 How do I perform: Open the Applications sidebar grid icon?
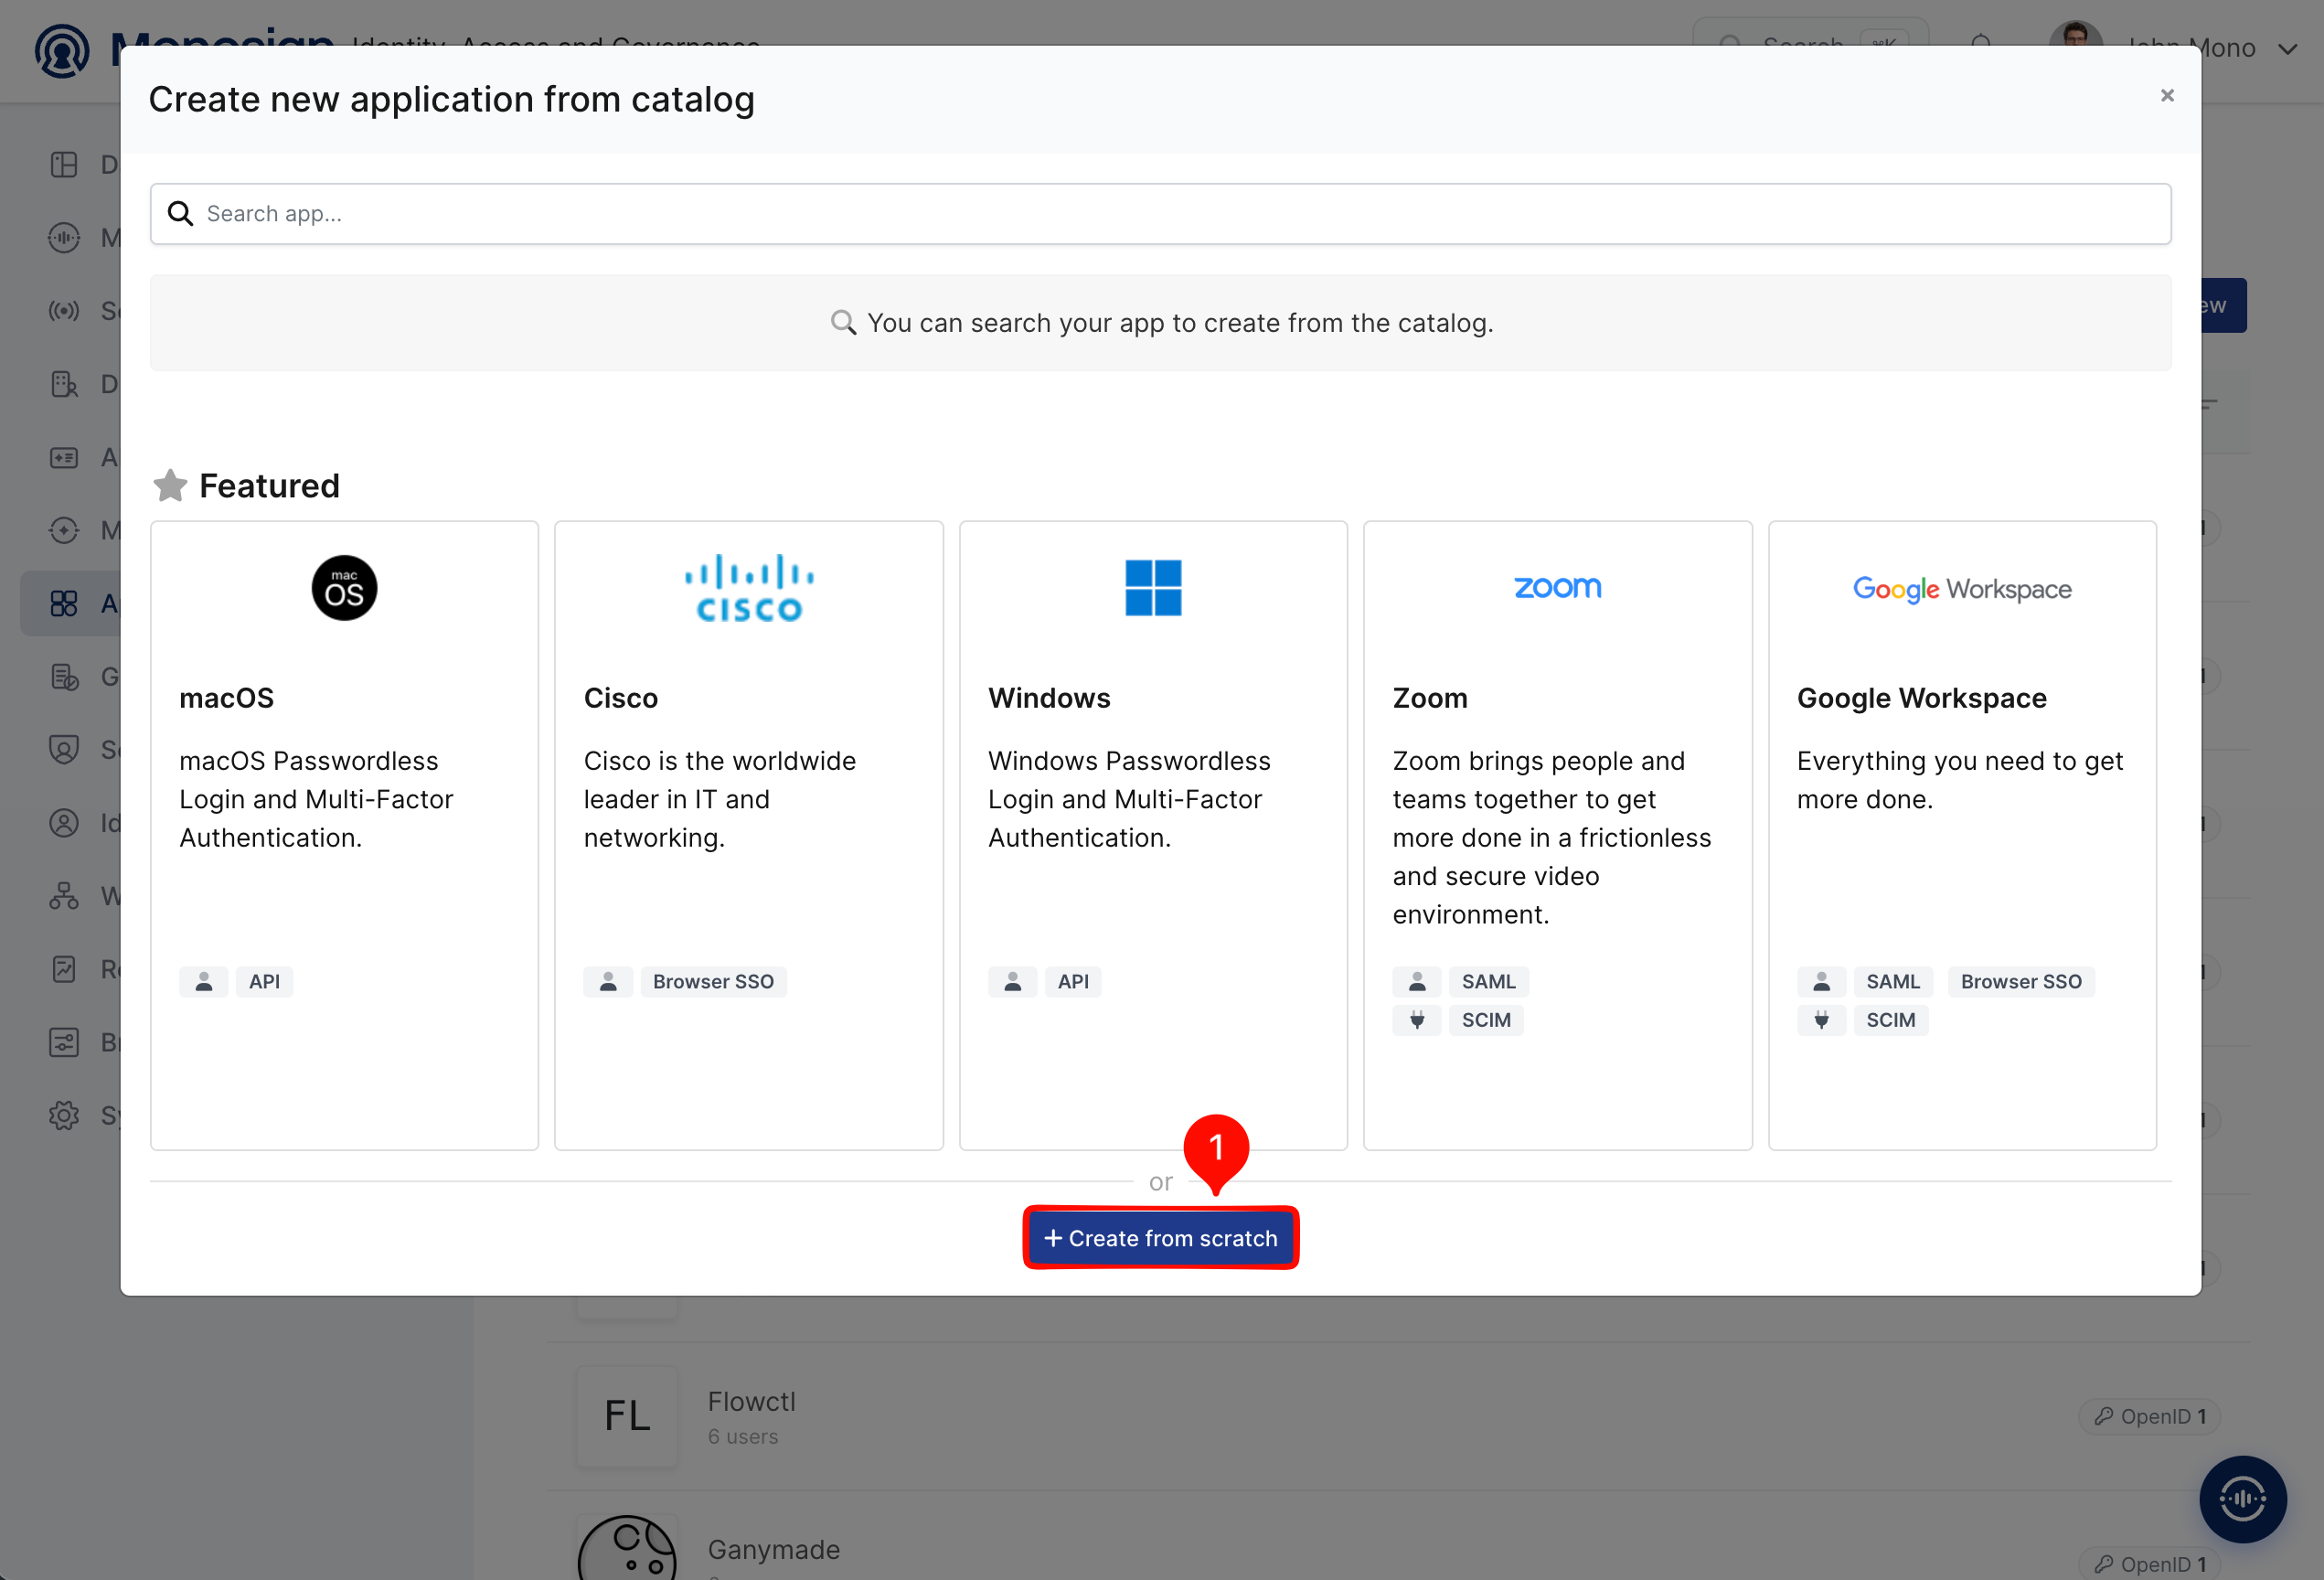coord(64,603)
